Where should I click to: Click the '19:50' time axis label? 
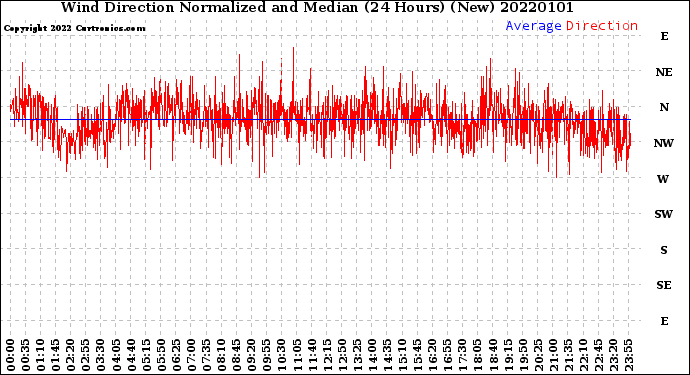click(x=523, y=355)
